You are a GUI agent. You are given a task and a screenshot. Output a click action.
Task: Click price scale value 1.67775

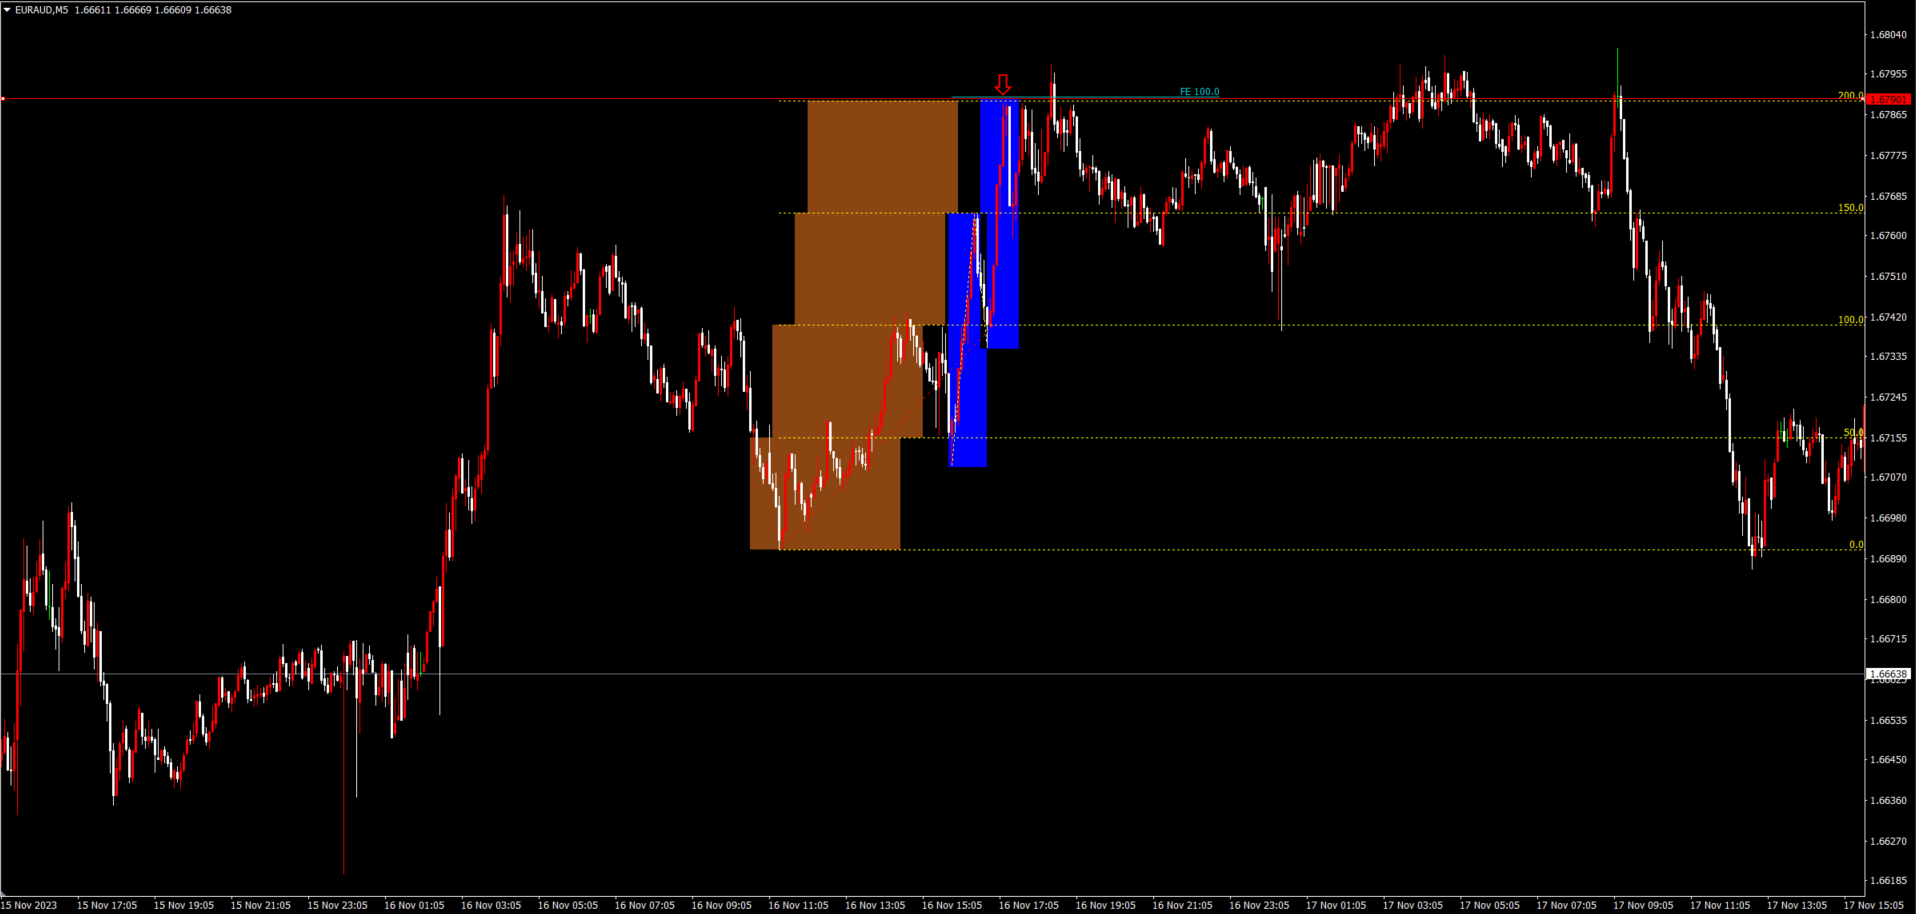click(1888, 156)
